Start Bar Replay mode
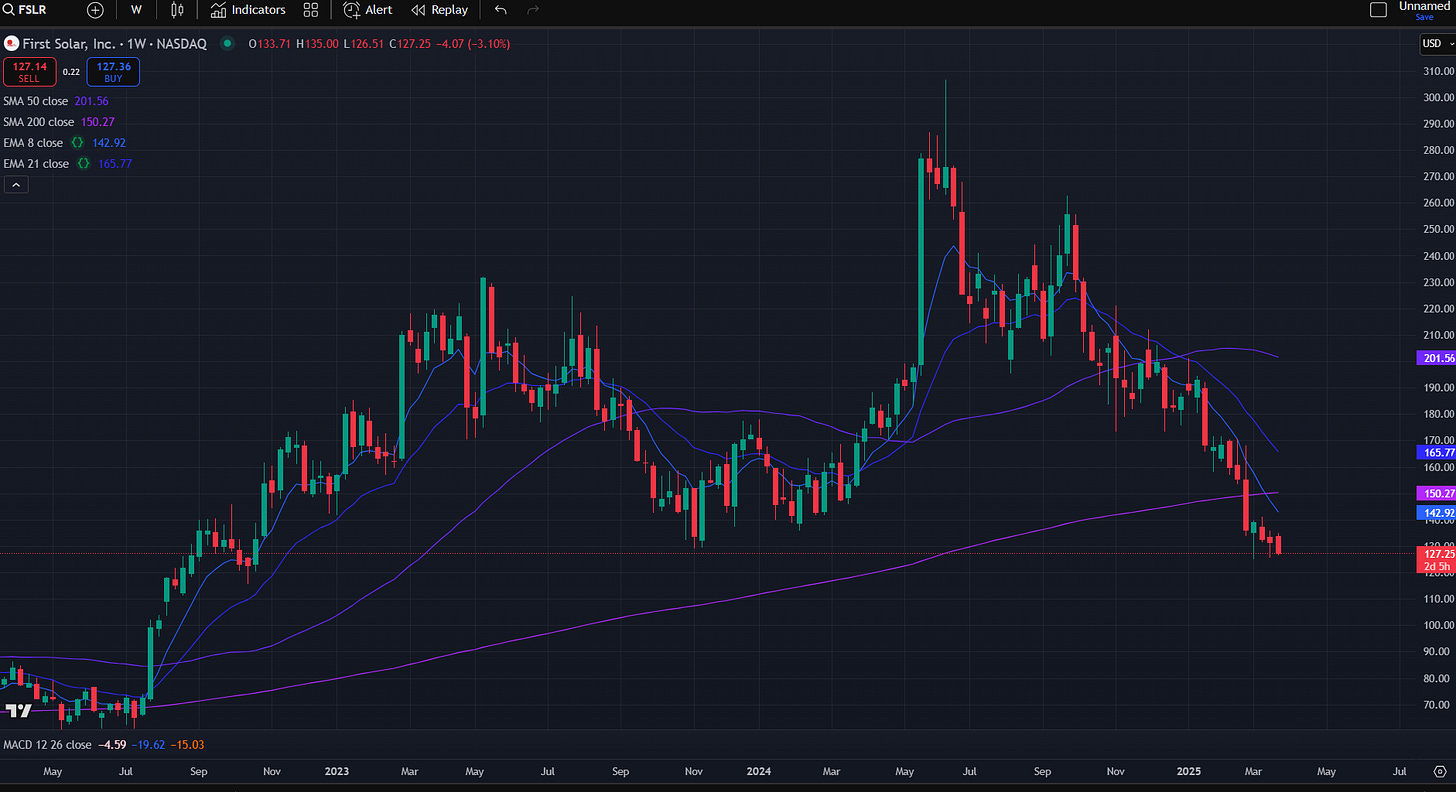This screenshot has height=792, width=1456. point(440,10)
